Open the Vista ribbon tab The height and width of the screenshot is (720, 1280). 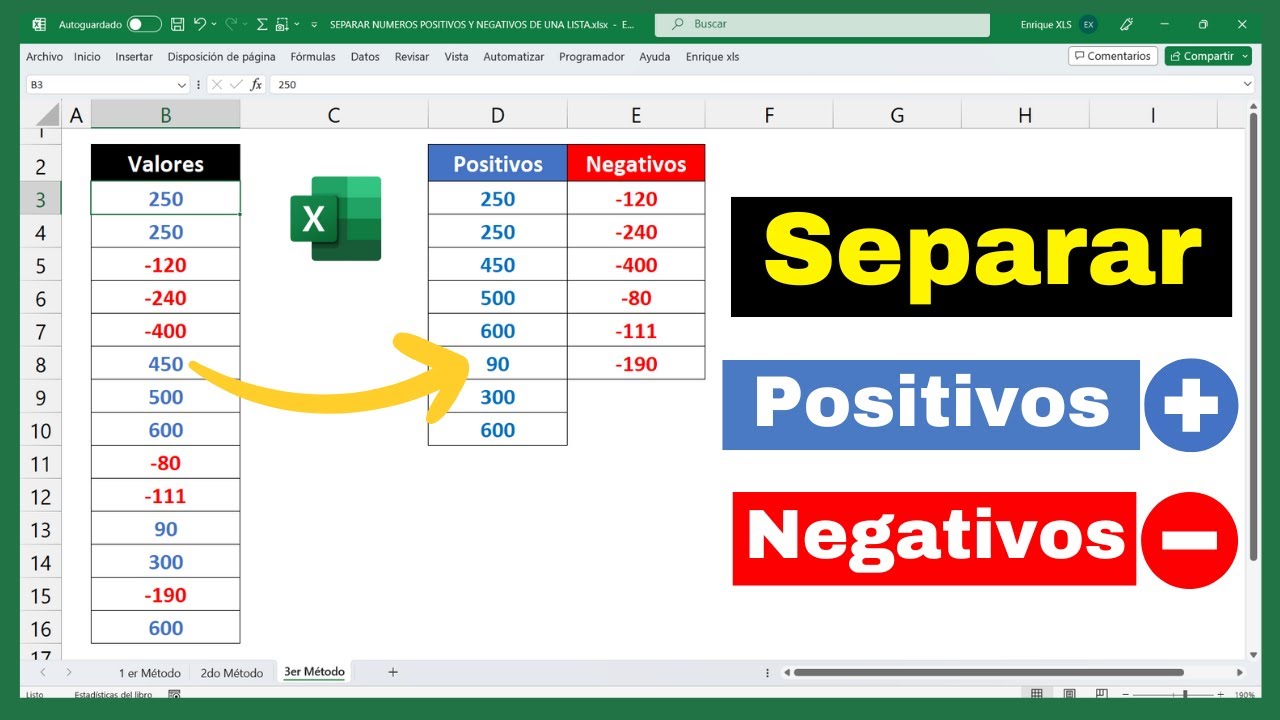(456, 57)
